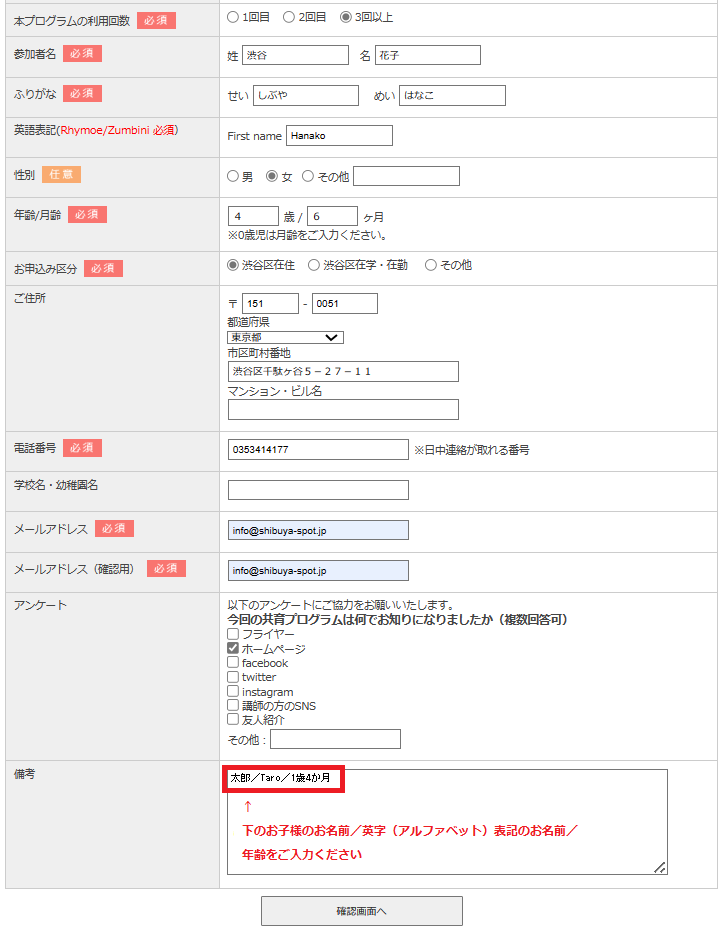Image resolution: width=724 pixels, height=939 pixels.
Task: Open the 都道府県 prefecture dropdown
Action: point(286,338)
